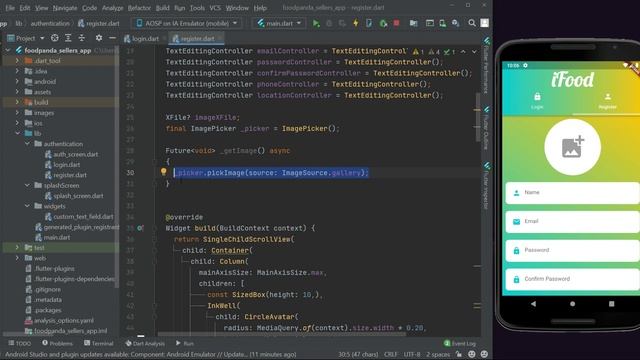This screenshot has width=640, height=360.
Task: Click the UTF-8 encoding in the status bar
Action: (412, 354)
